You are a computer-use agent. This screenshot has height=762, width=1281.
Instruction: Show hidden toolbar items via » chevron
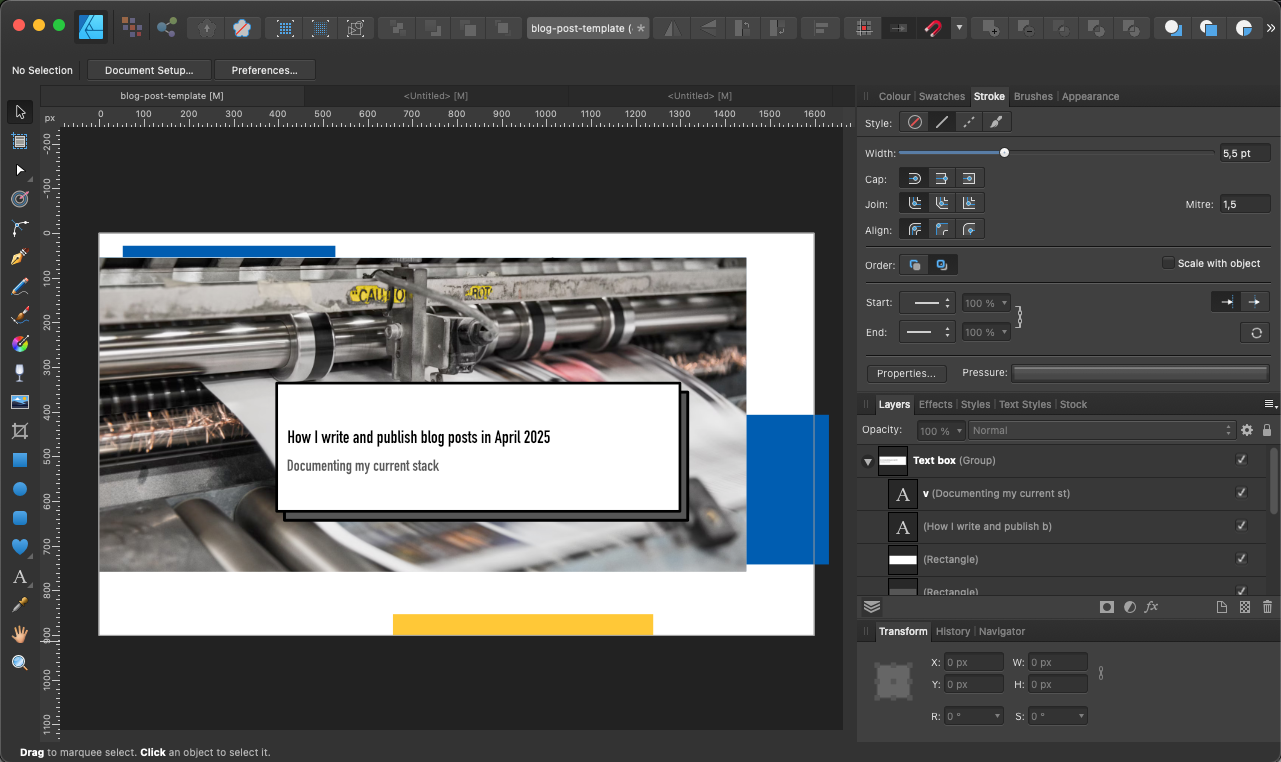click(1270, 28)
